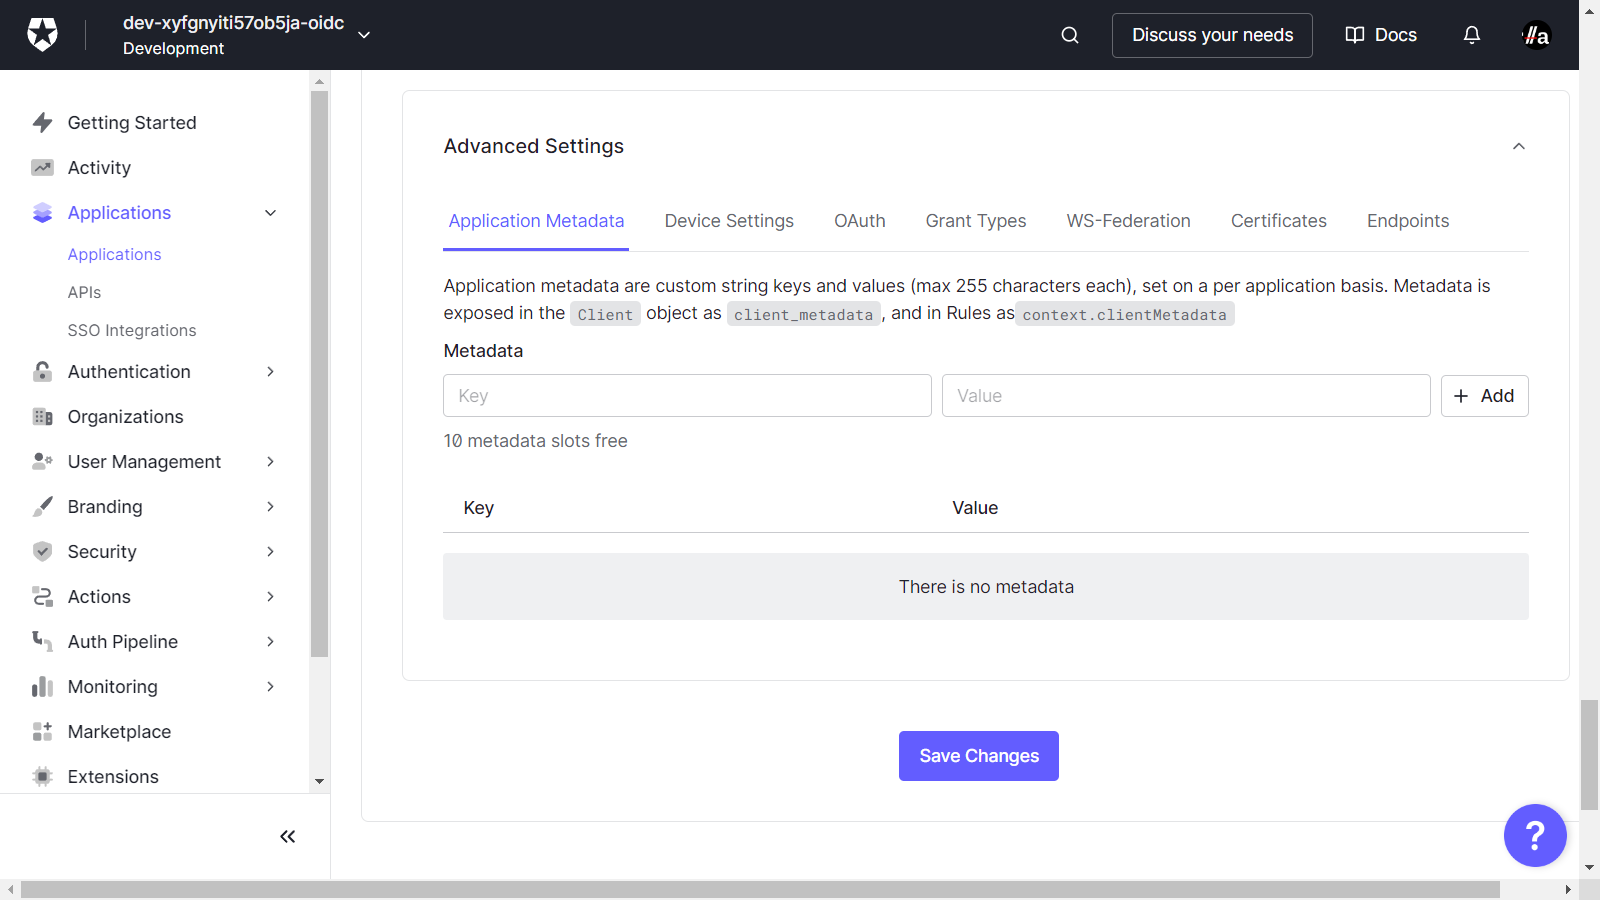This screenshot has height=900, width=1600.
Task: Collapse the Applications sidebar section
Action: (270, 213)
